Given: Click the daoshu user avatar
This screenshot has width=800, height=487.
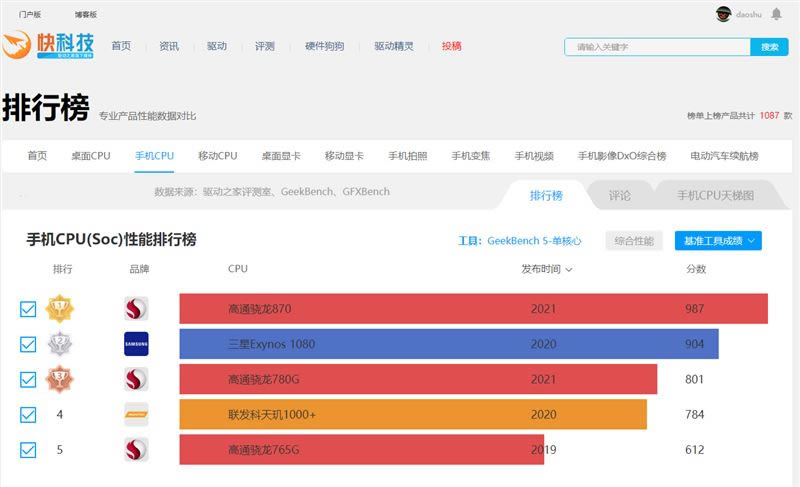Looking at the screenshot, I should pyautogui.click(x=724, y=14).
